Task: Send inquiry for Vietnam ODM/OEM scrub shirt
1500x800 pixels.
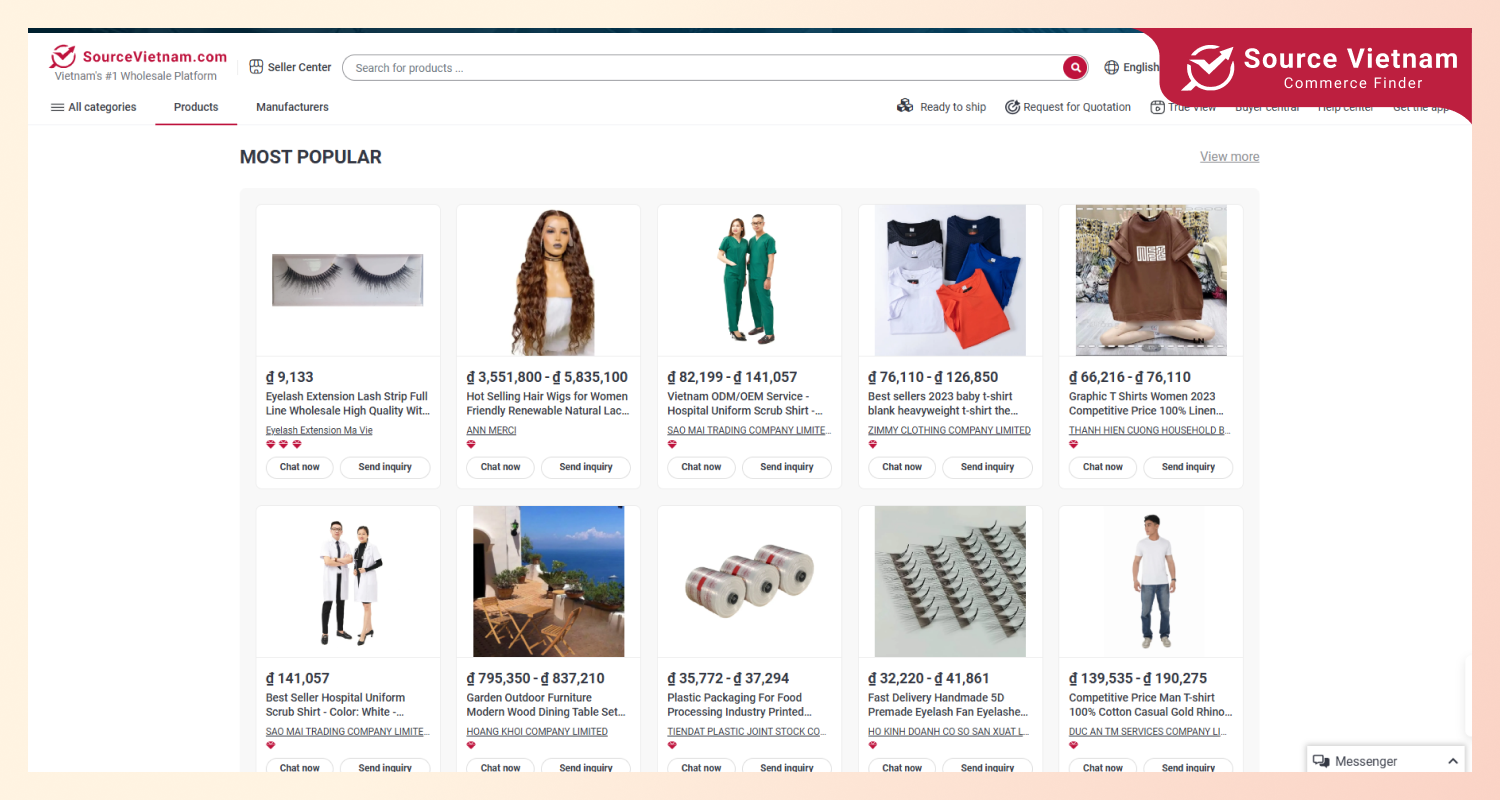Action: pyautogui.click(x=787, y=467)
